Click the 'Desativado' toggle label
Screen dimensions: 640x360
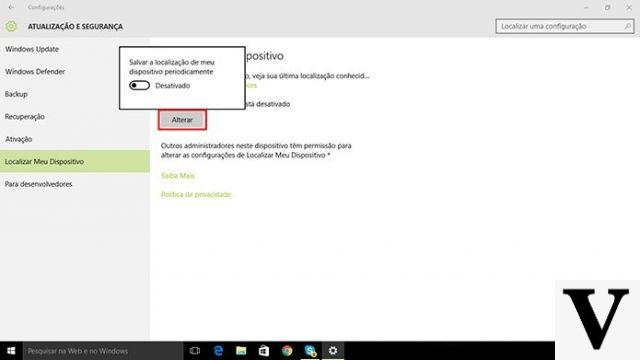(x=173, y=86)
